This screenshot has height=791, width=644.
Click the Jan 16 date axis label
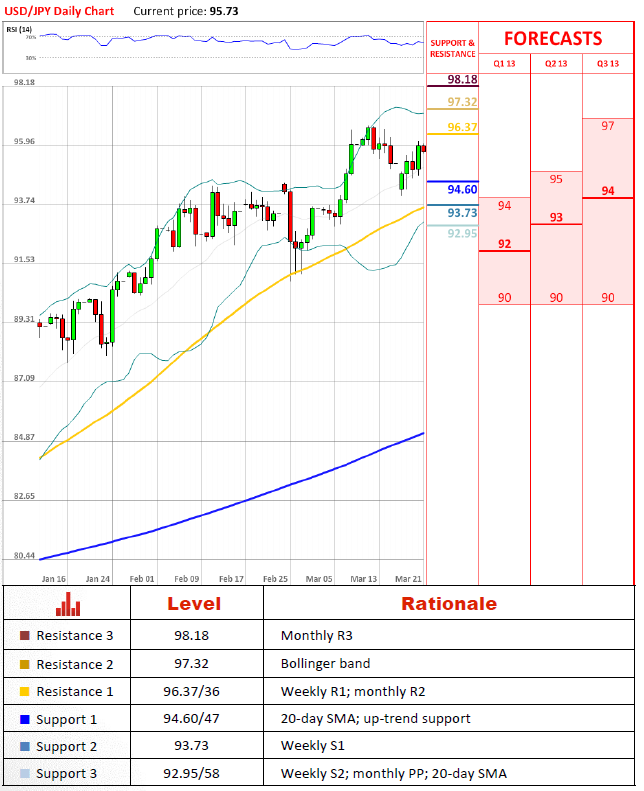tap(53, 579)
